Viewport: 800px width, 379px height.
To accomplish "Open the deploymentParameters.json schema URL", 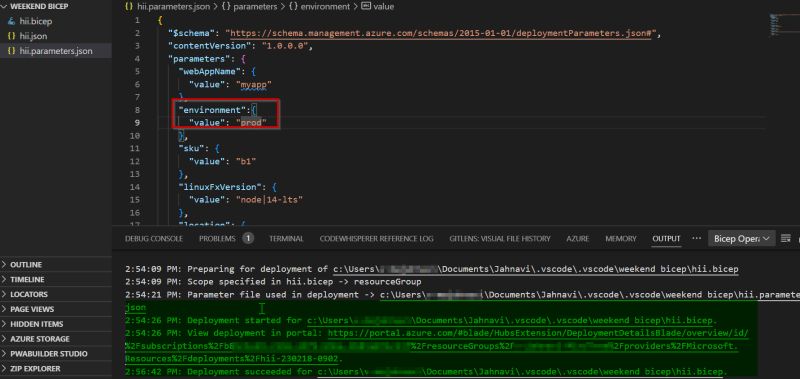I will 441,34.
